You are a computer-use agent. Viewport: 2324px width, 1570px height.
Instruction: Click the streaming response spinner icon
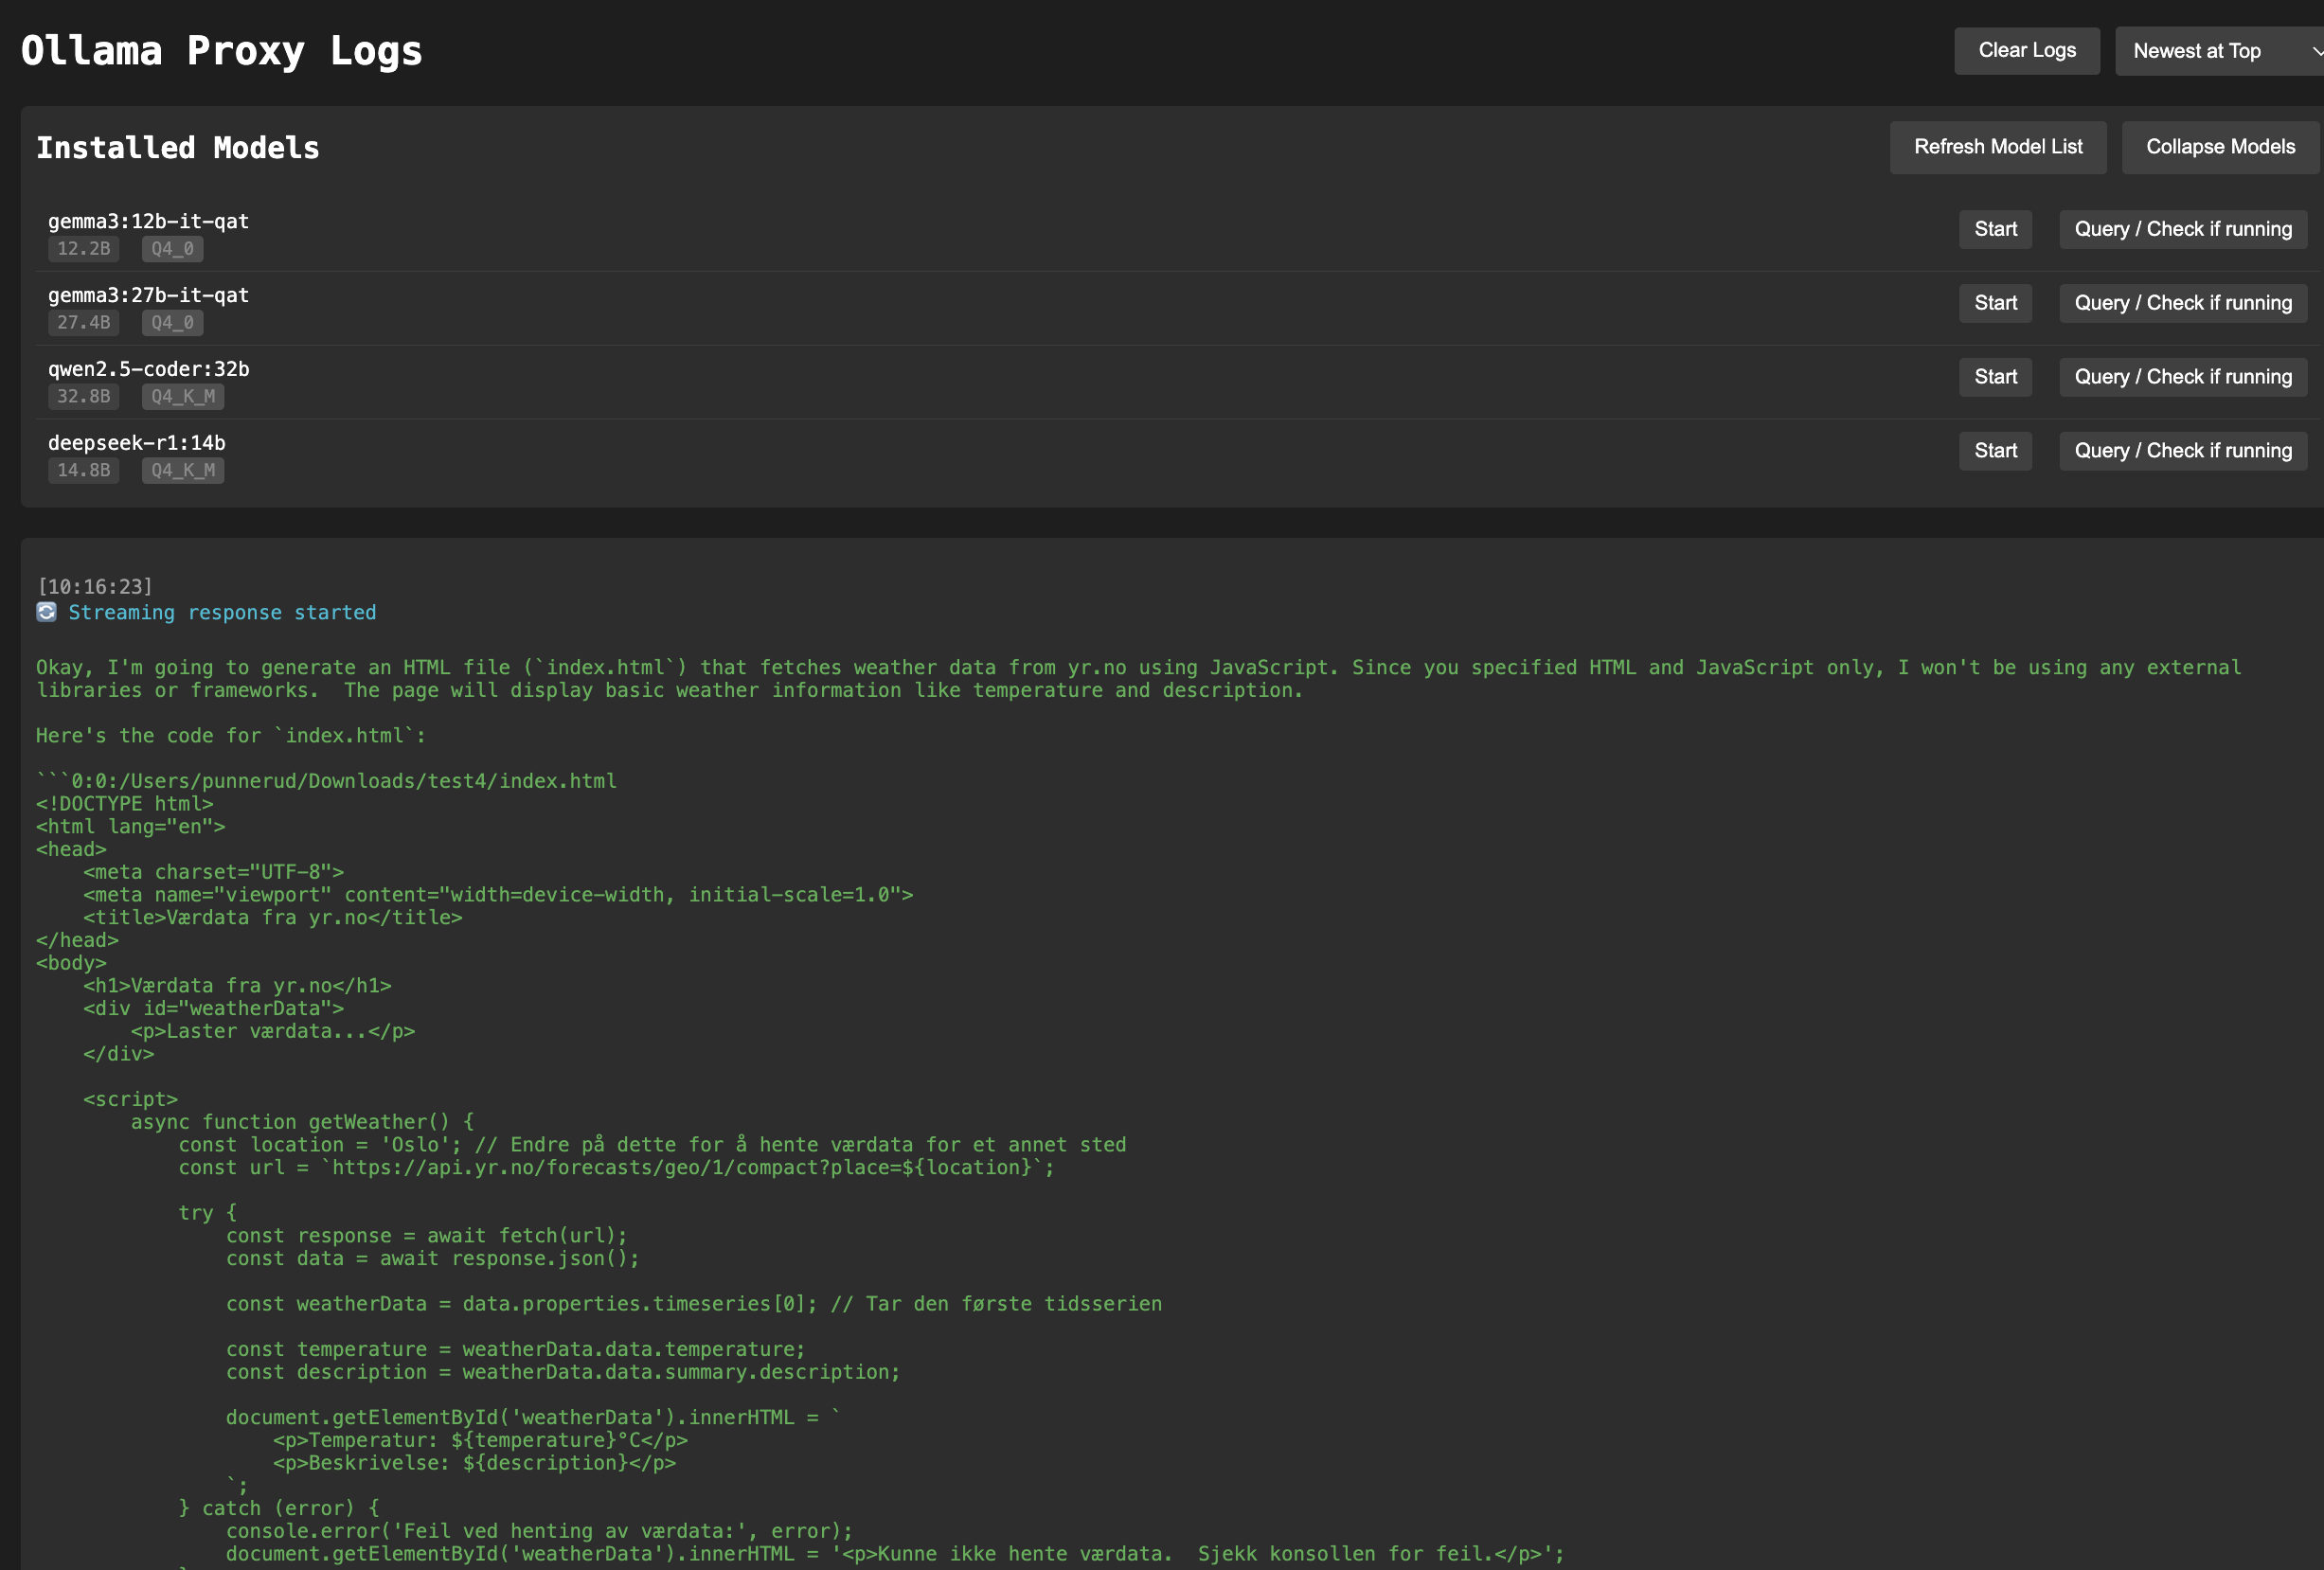coord(46,611)
